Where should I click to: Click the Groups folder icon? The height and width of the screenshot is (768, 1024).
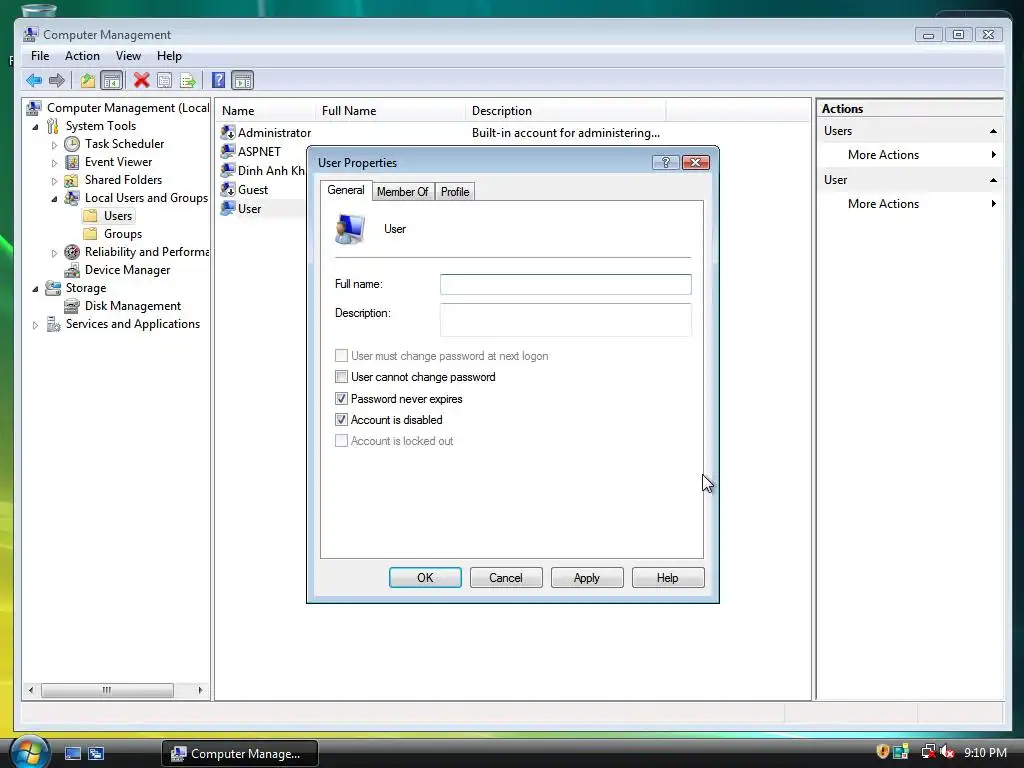(x=91, y=234)
